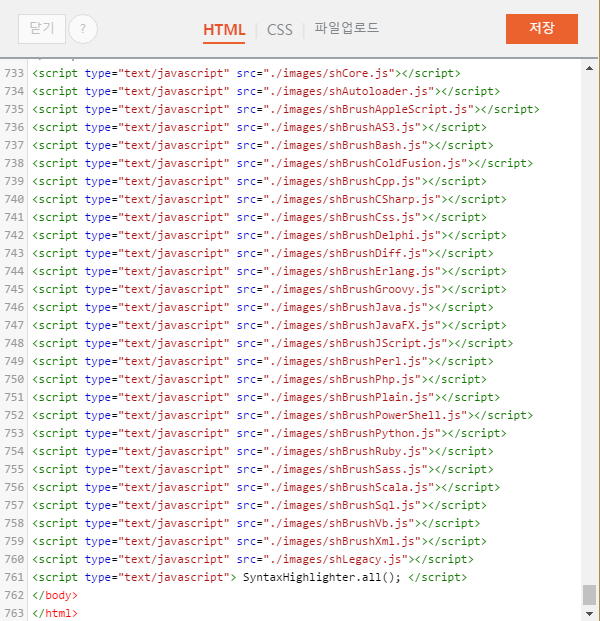Screen dimensions: 600x621
Task: Click the shBrushScala.js line
Action: tap(266, 488)
